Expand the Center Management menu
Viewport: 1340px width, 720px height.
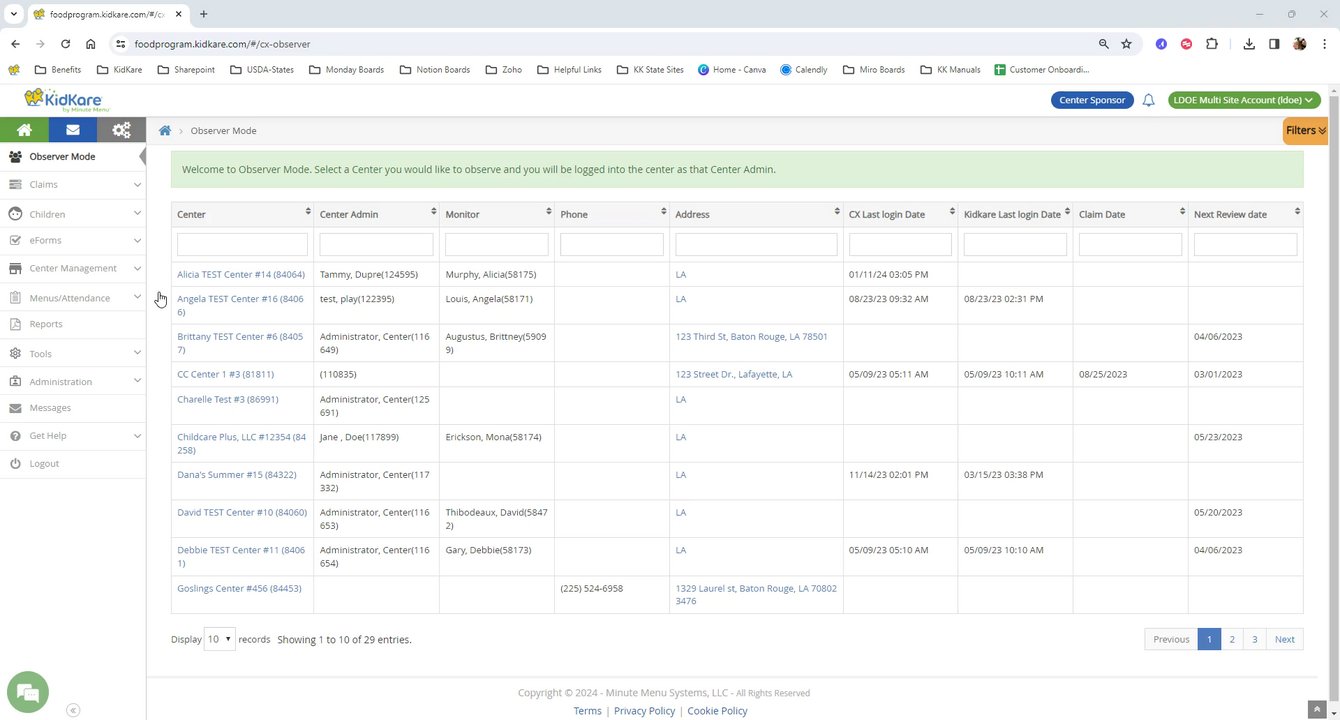(72, 268)
